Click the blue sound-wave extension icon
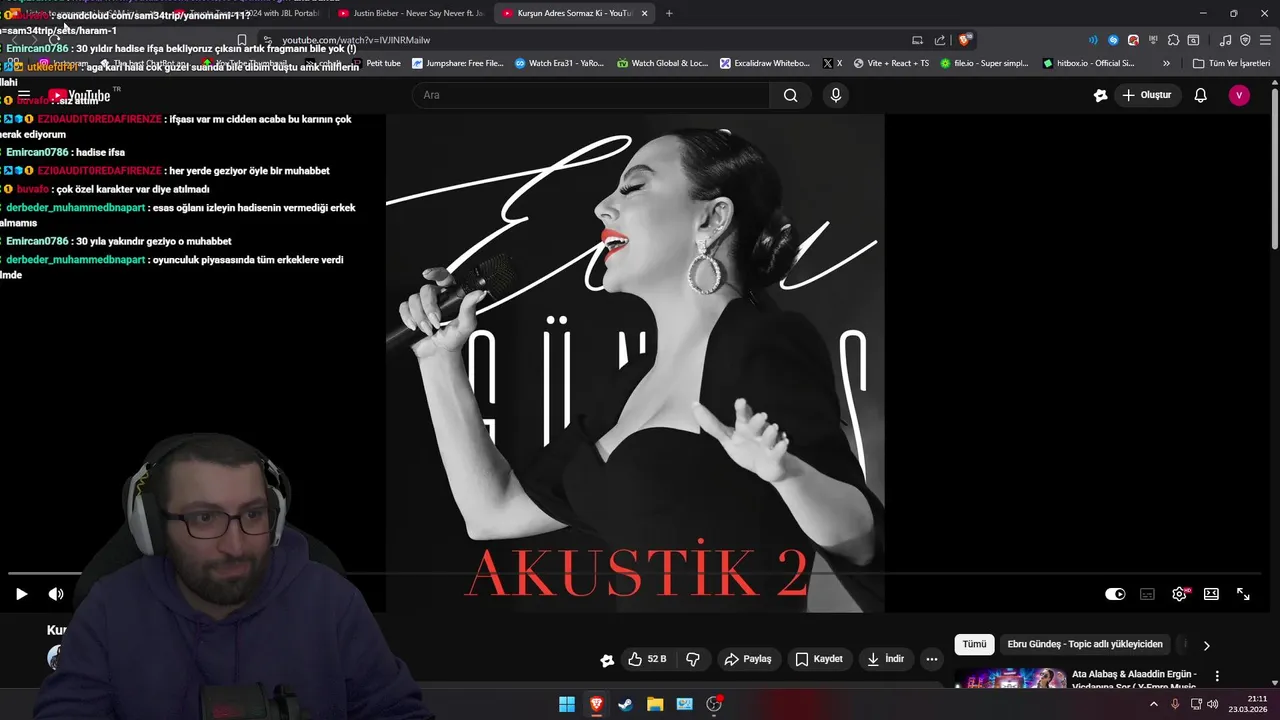The width and height of the screenshot is (1280, 720). [1092, 40]
